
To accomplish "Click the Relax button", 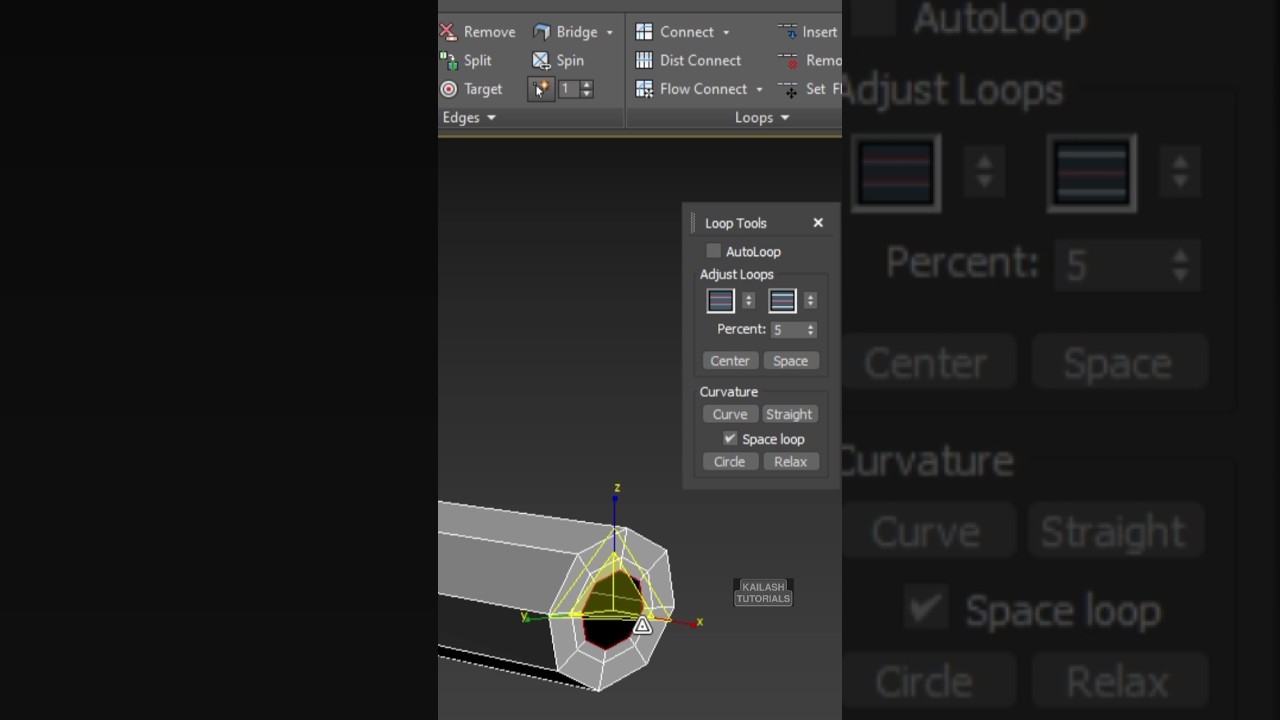I will [790, 461].
